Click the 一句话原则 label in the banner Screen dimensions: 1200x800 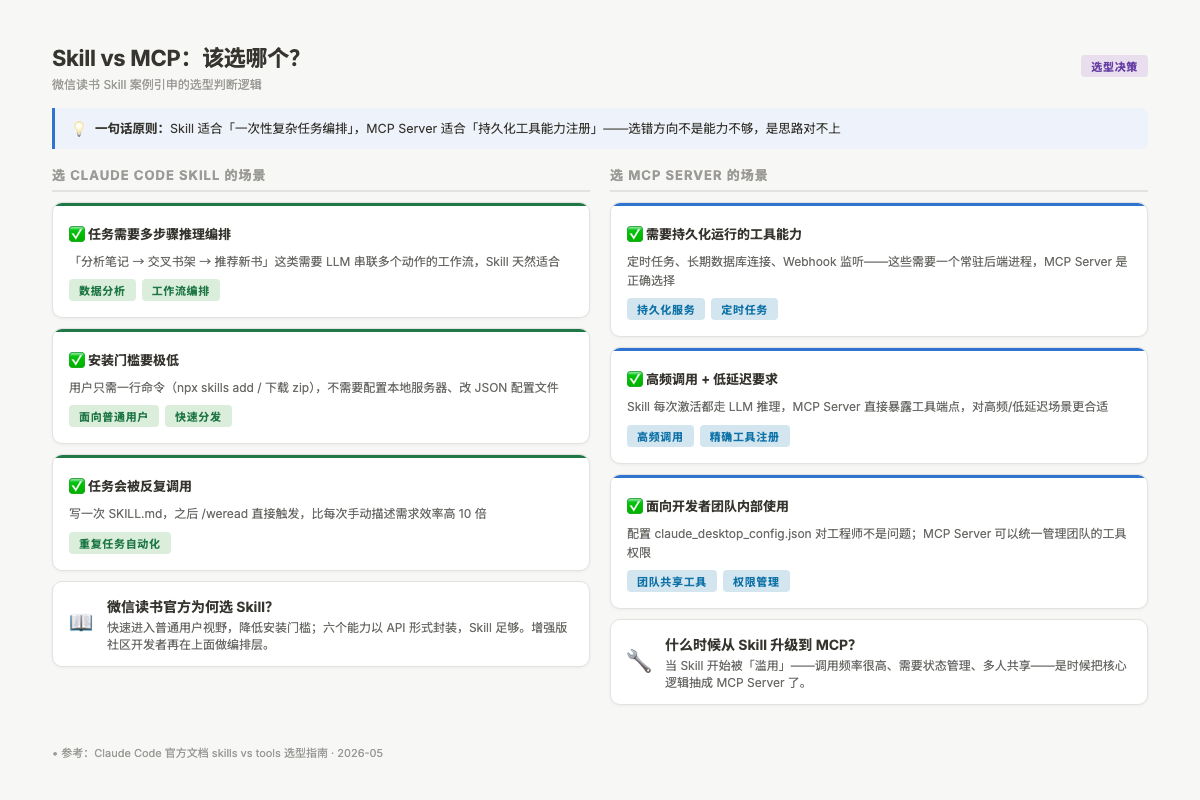[129, 129]
